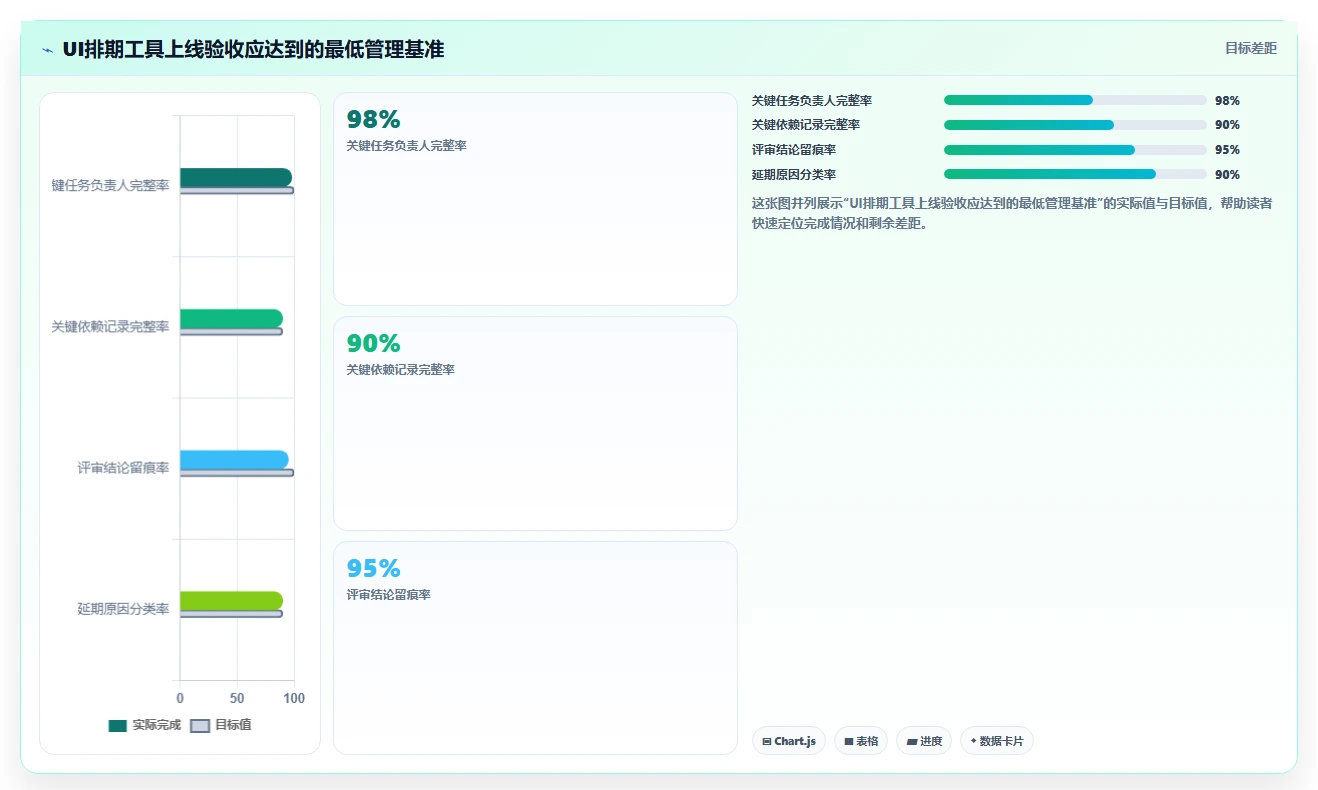Viewport: 1318px width, 790px height.
Task: Click the 目标差距 label in header
Action: point(1251,48)
